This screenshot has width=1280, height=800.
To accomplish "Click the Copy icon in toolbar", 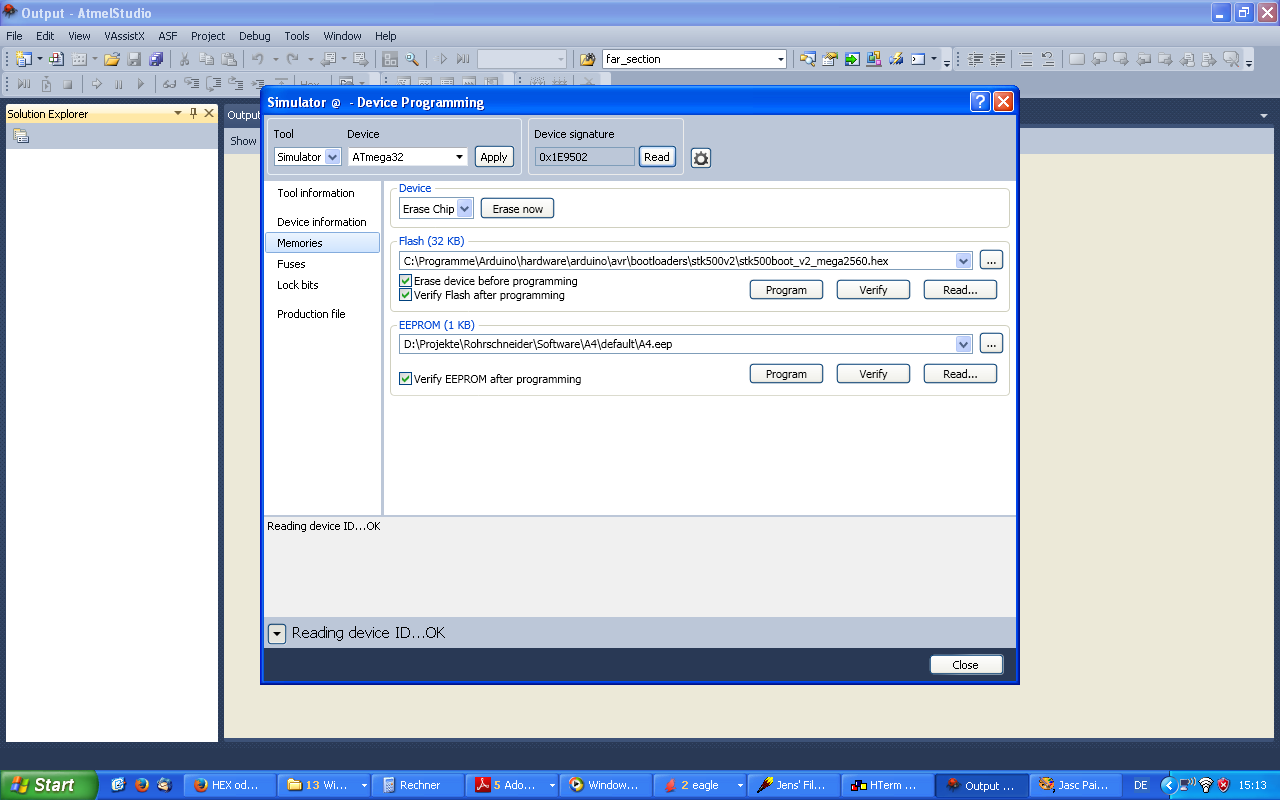I will tap(206, 59).
